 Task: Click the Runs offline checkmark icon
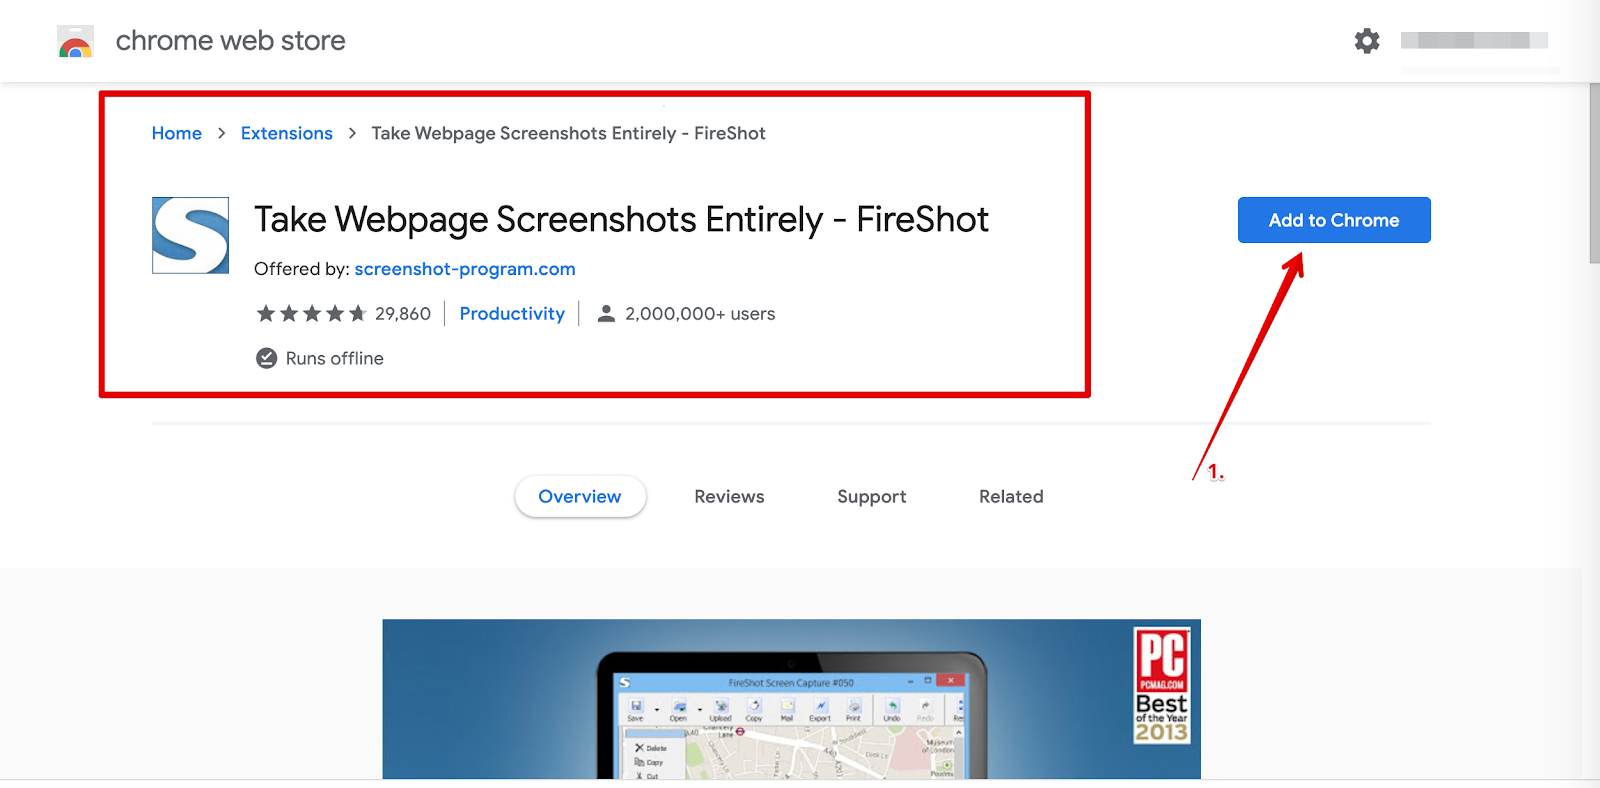pyautogui.click(x=266, y=358)
